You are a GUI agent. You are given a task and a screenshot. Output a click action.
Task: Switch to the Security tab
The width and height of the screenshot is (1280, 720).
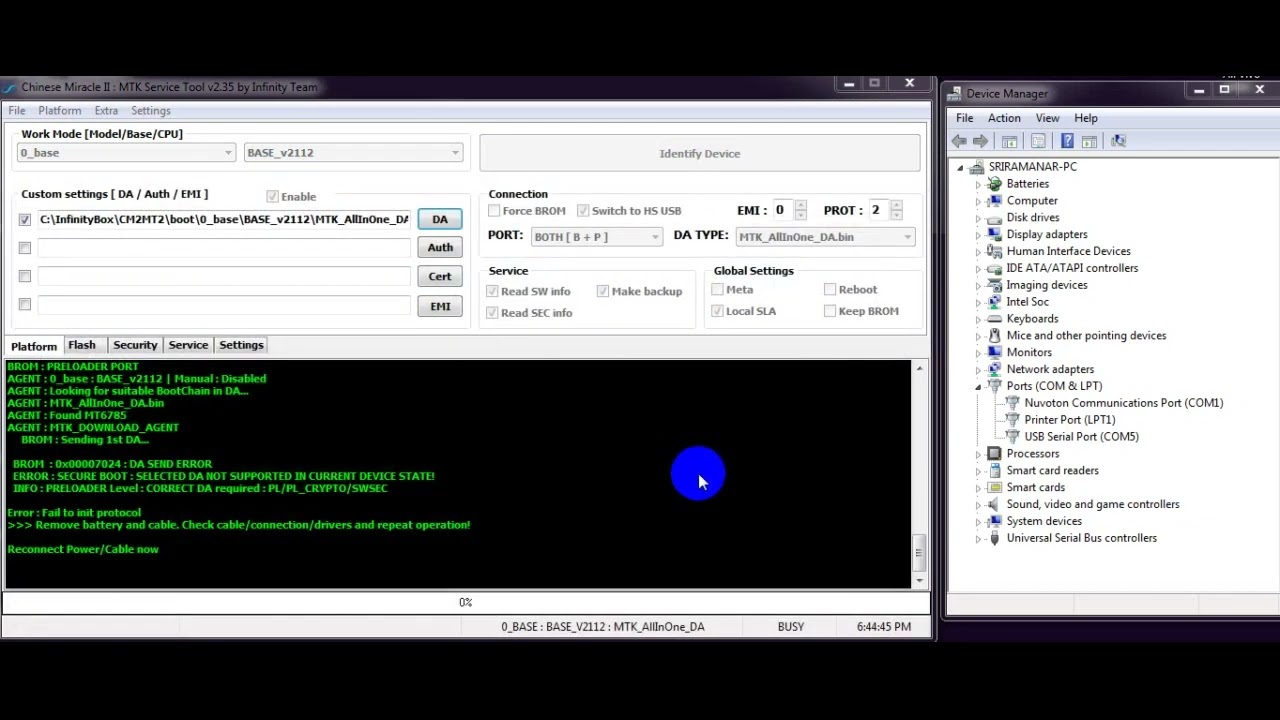[x=135, y=345]
